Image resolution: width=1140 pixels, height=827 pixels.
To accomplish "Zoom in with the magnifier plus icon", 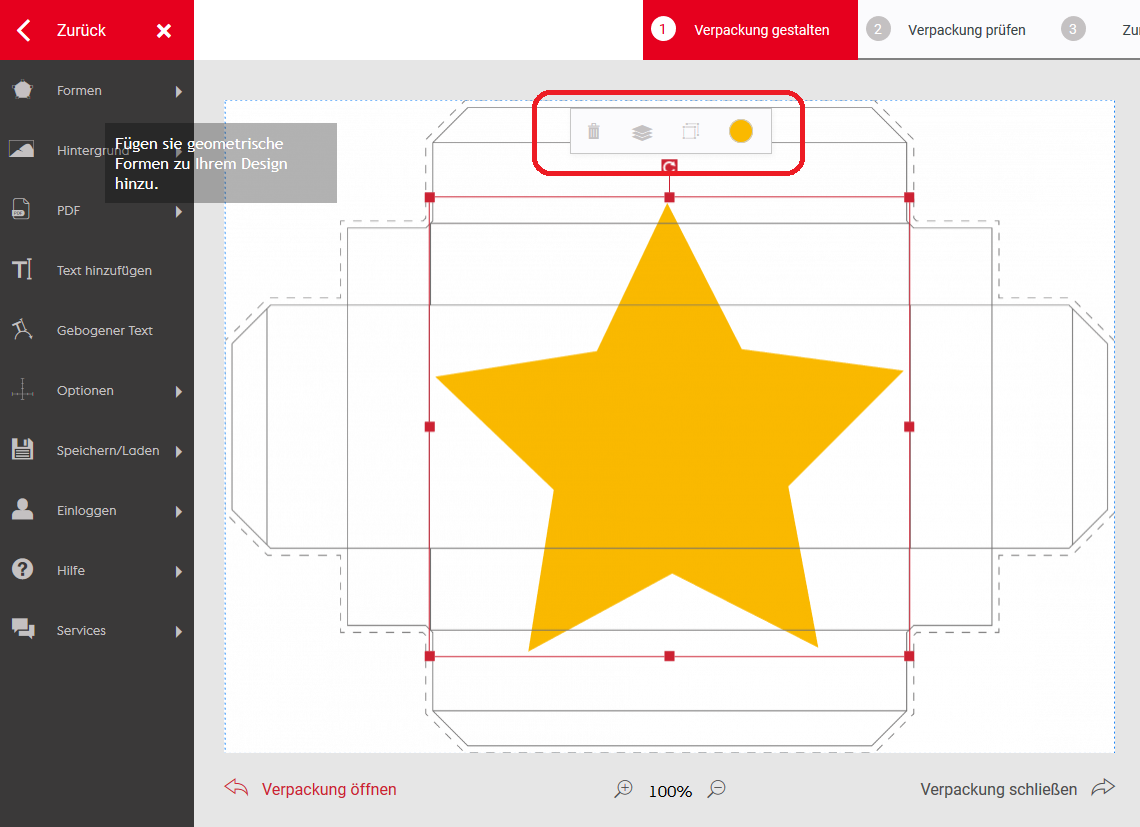I will pyautogui.click(x=624, y=789).
